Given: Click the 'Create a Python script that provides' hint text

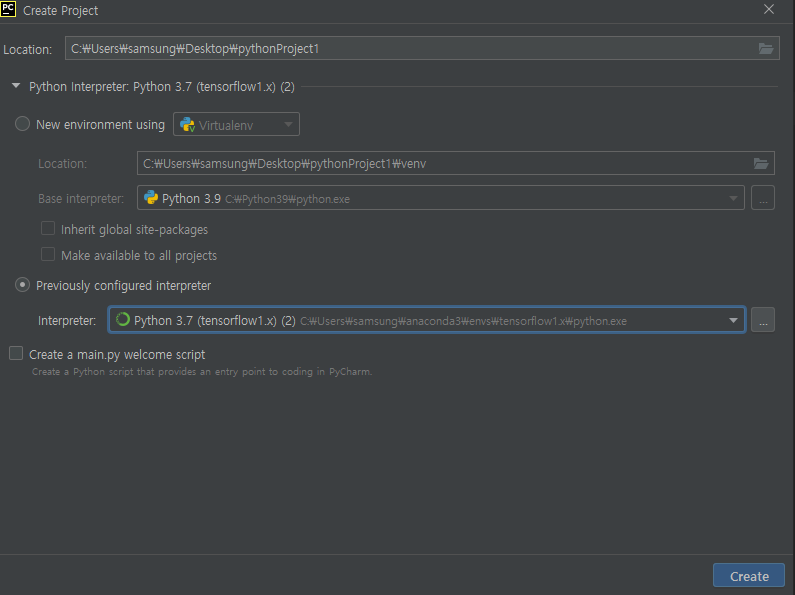Looking at the screenshot, I should (x=202, y=371).
